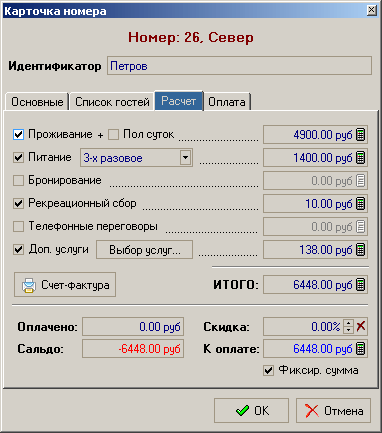Open the Список гостей tab
The height and width of the screenshot is (433, 382).
click(x=112, y=102)
